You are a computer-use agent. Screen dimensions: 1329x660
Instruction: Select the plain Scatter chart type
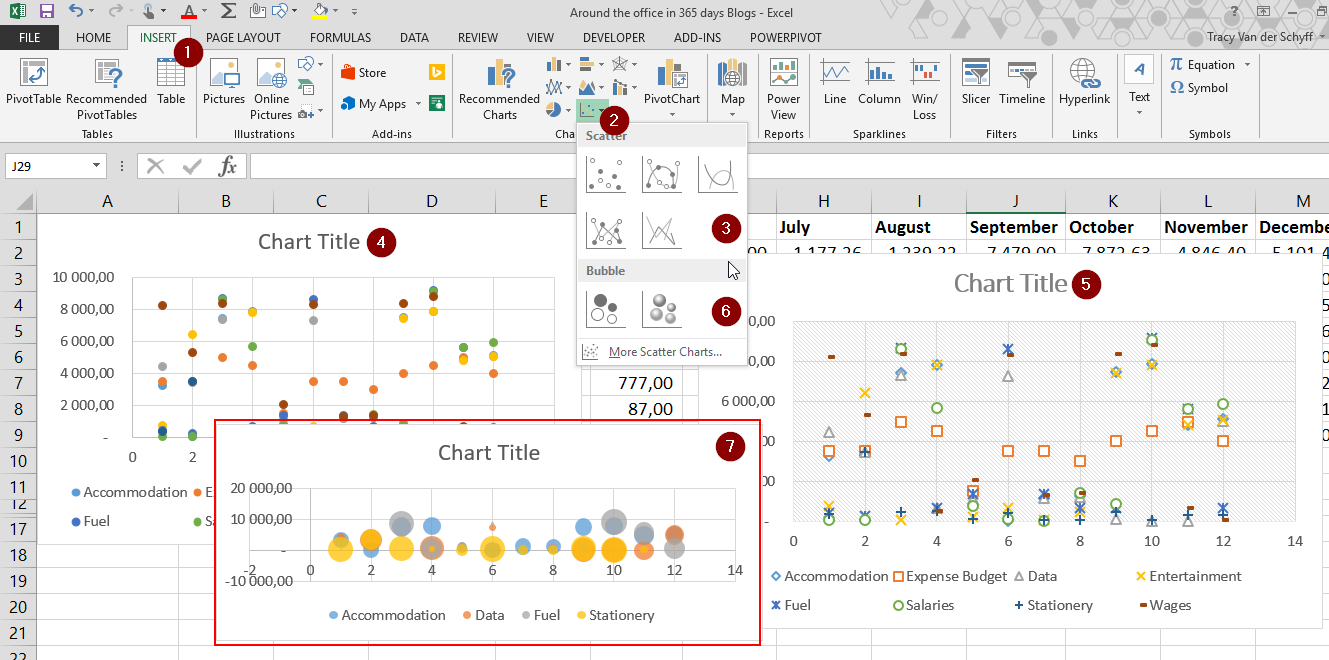pyautogui.click(x=606, y=174)
